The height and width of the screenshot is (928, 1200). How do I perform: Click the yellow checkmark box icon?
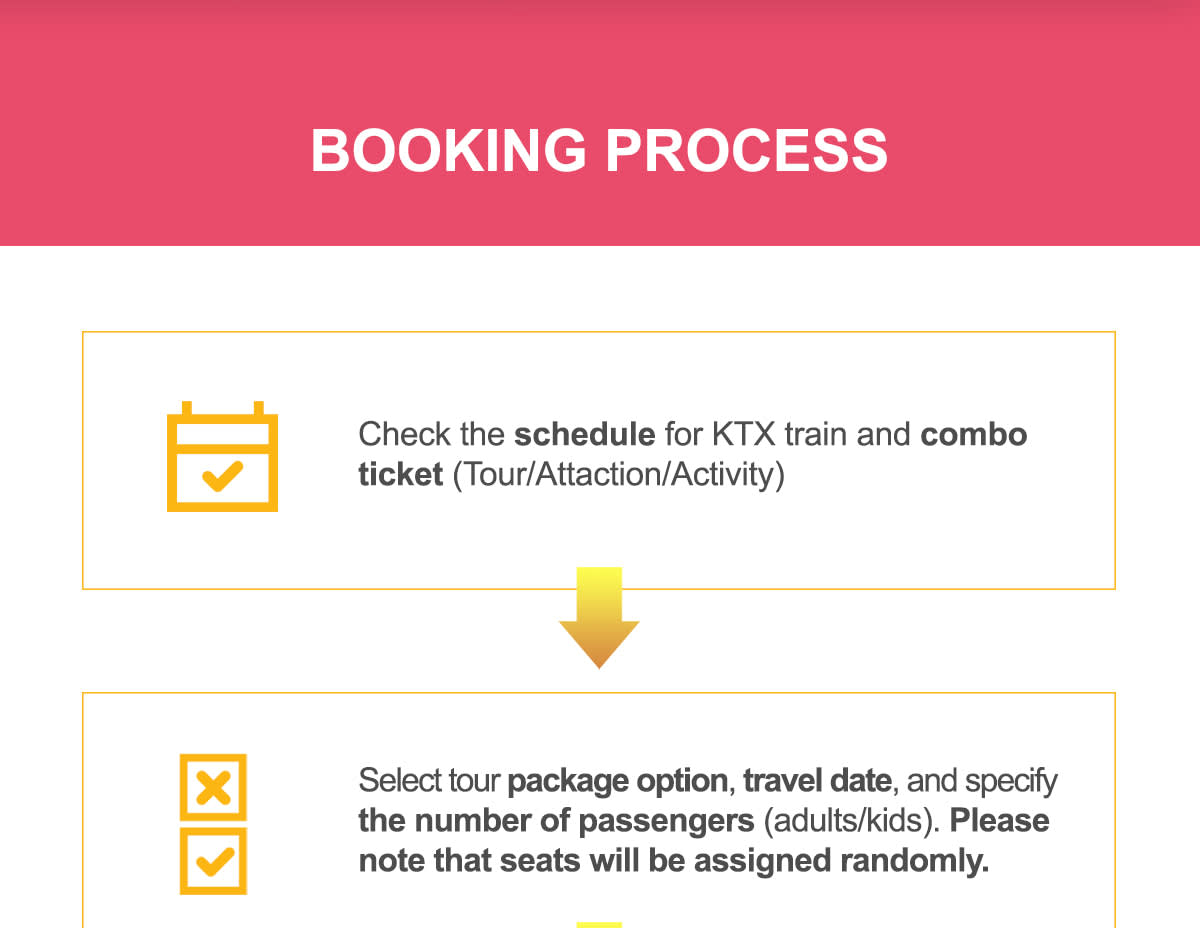tap(213, 860)
